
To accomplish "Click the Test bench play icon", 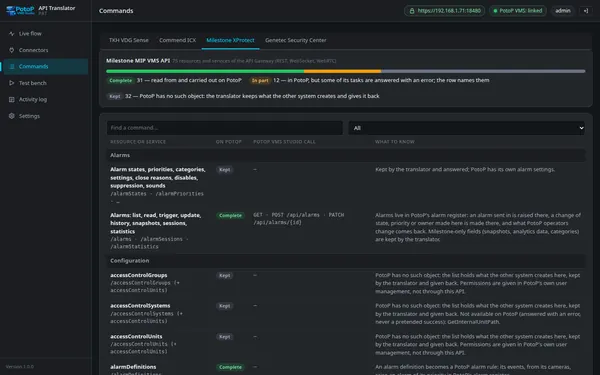I will (x=11, y=83).
